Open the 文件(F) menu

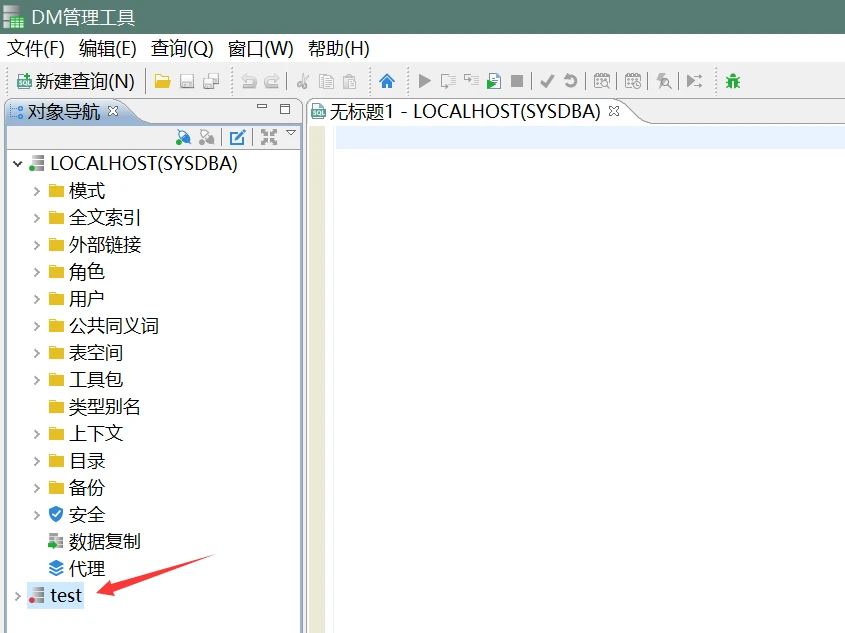[36, 49]
